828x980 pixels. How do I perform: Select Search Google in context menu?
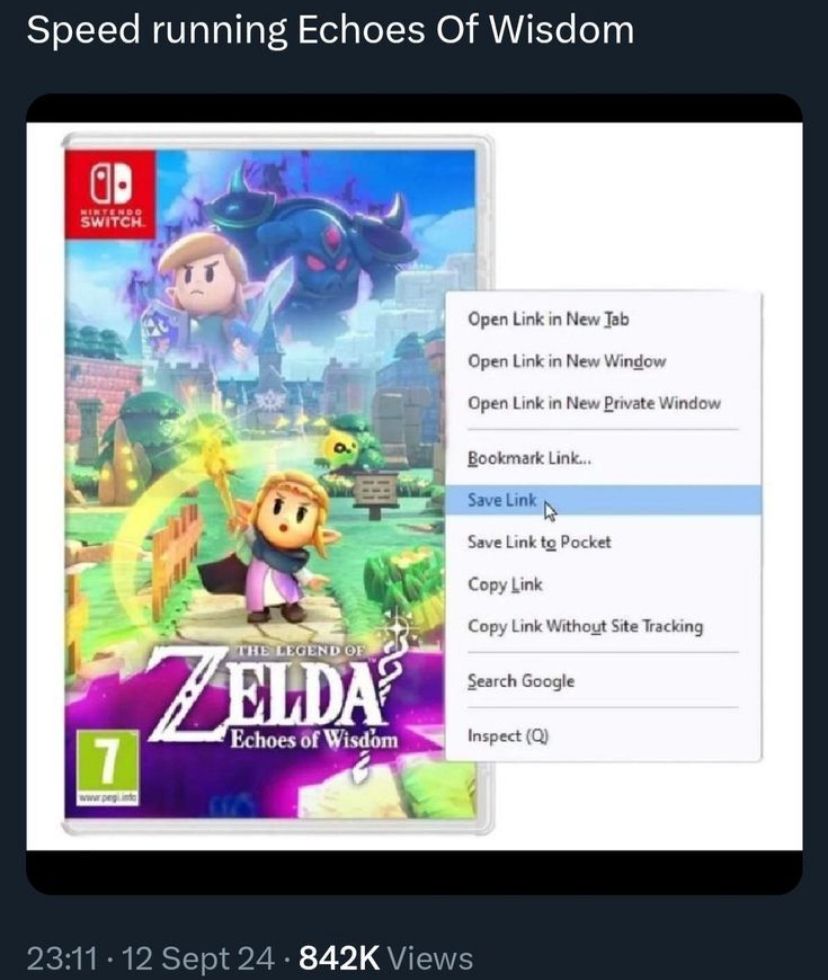pyautogui.click(x=604, y=681)
